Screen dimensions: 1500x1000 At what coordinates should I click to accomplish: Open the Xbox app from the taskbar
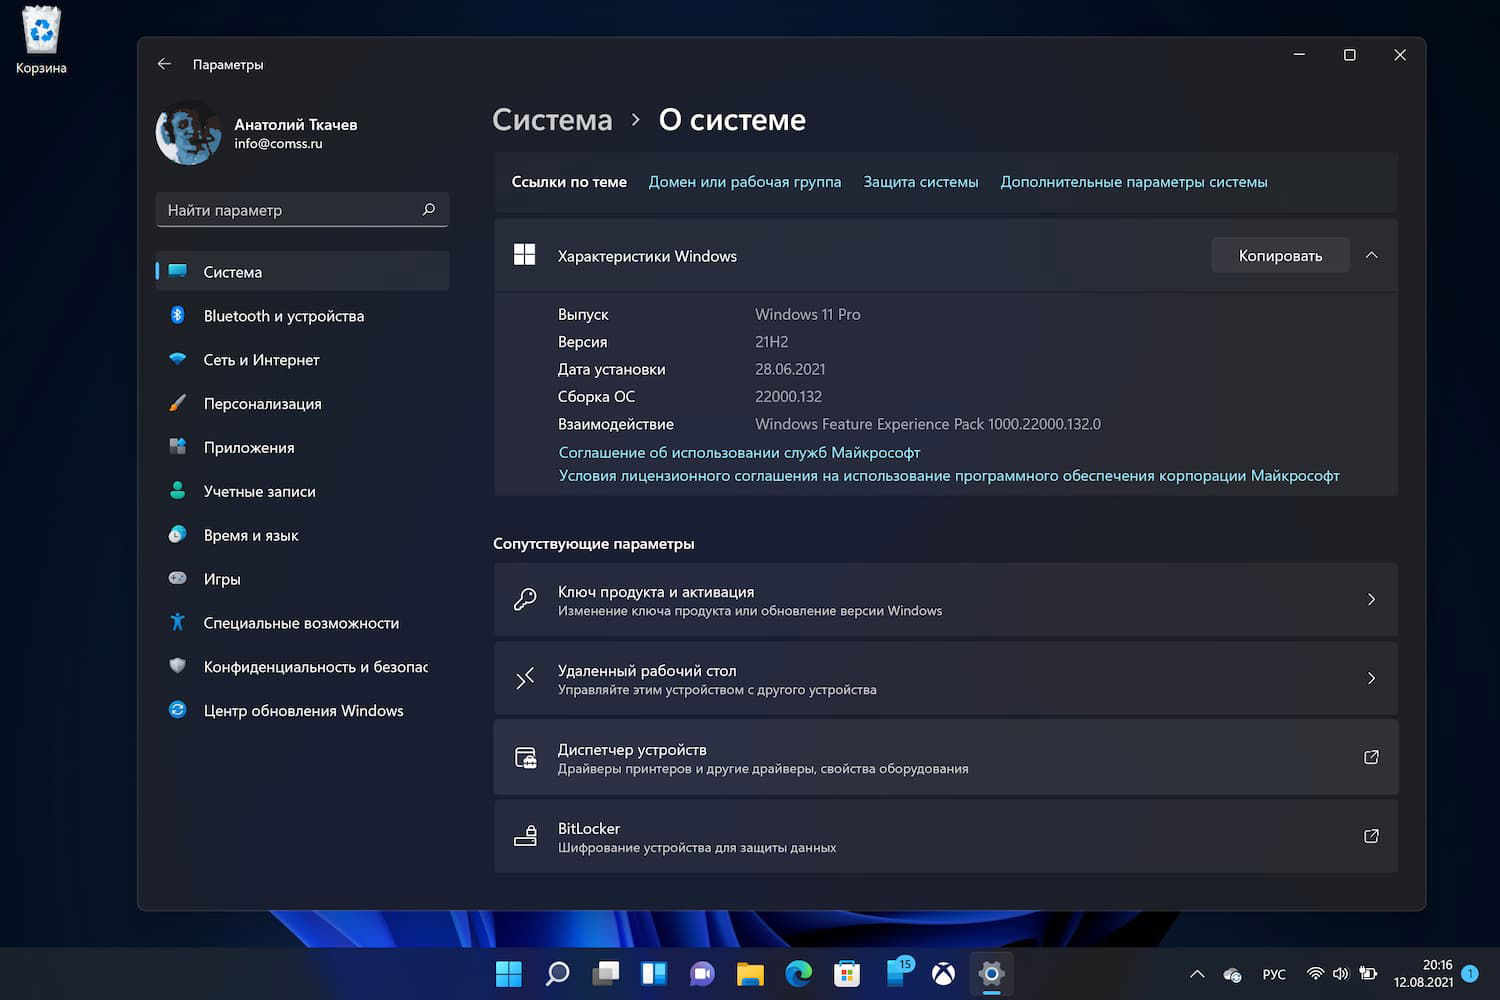[x=942, y=973]
